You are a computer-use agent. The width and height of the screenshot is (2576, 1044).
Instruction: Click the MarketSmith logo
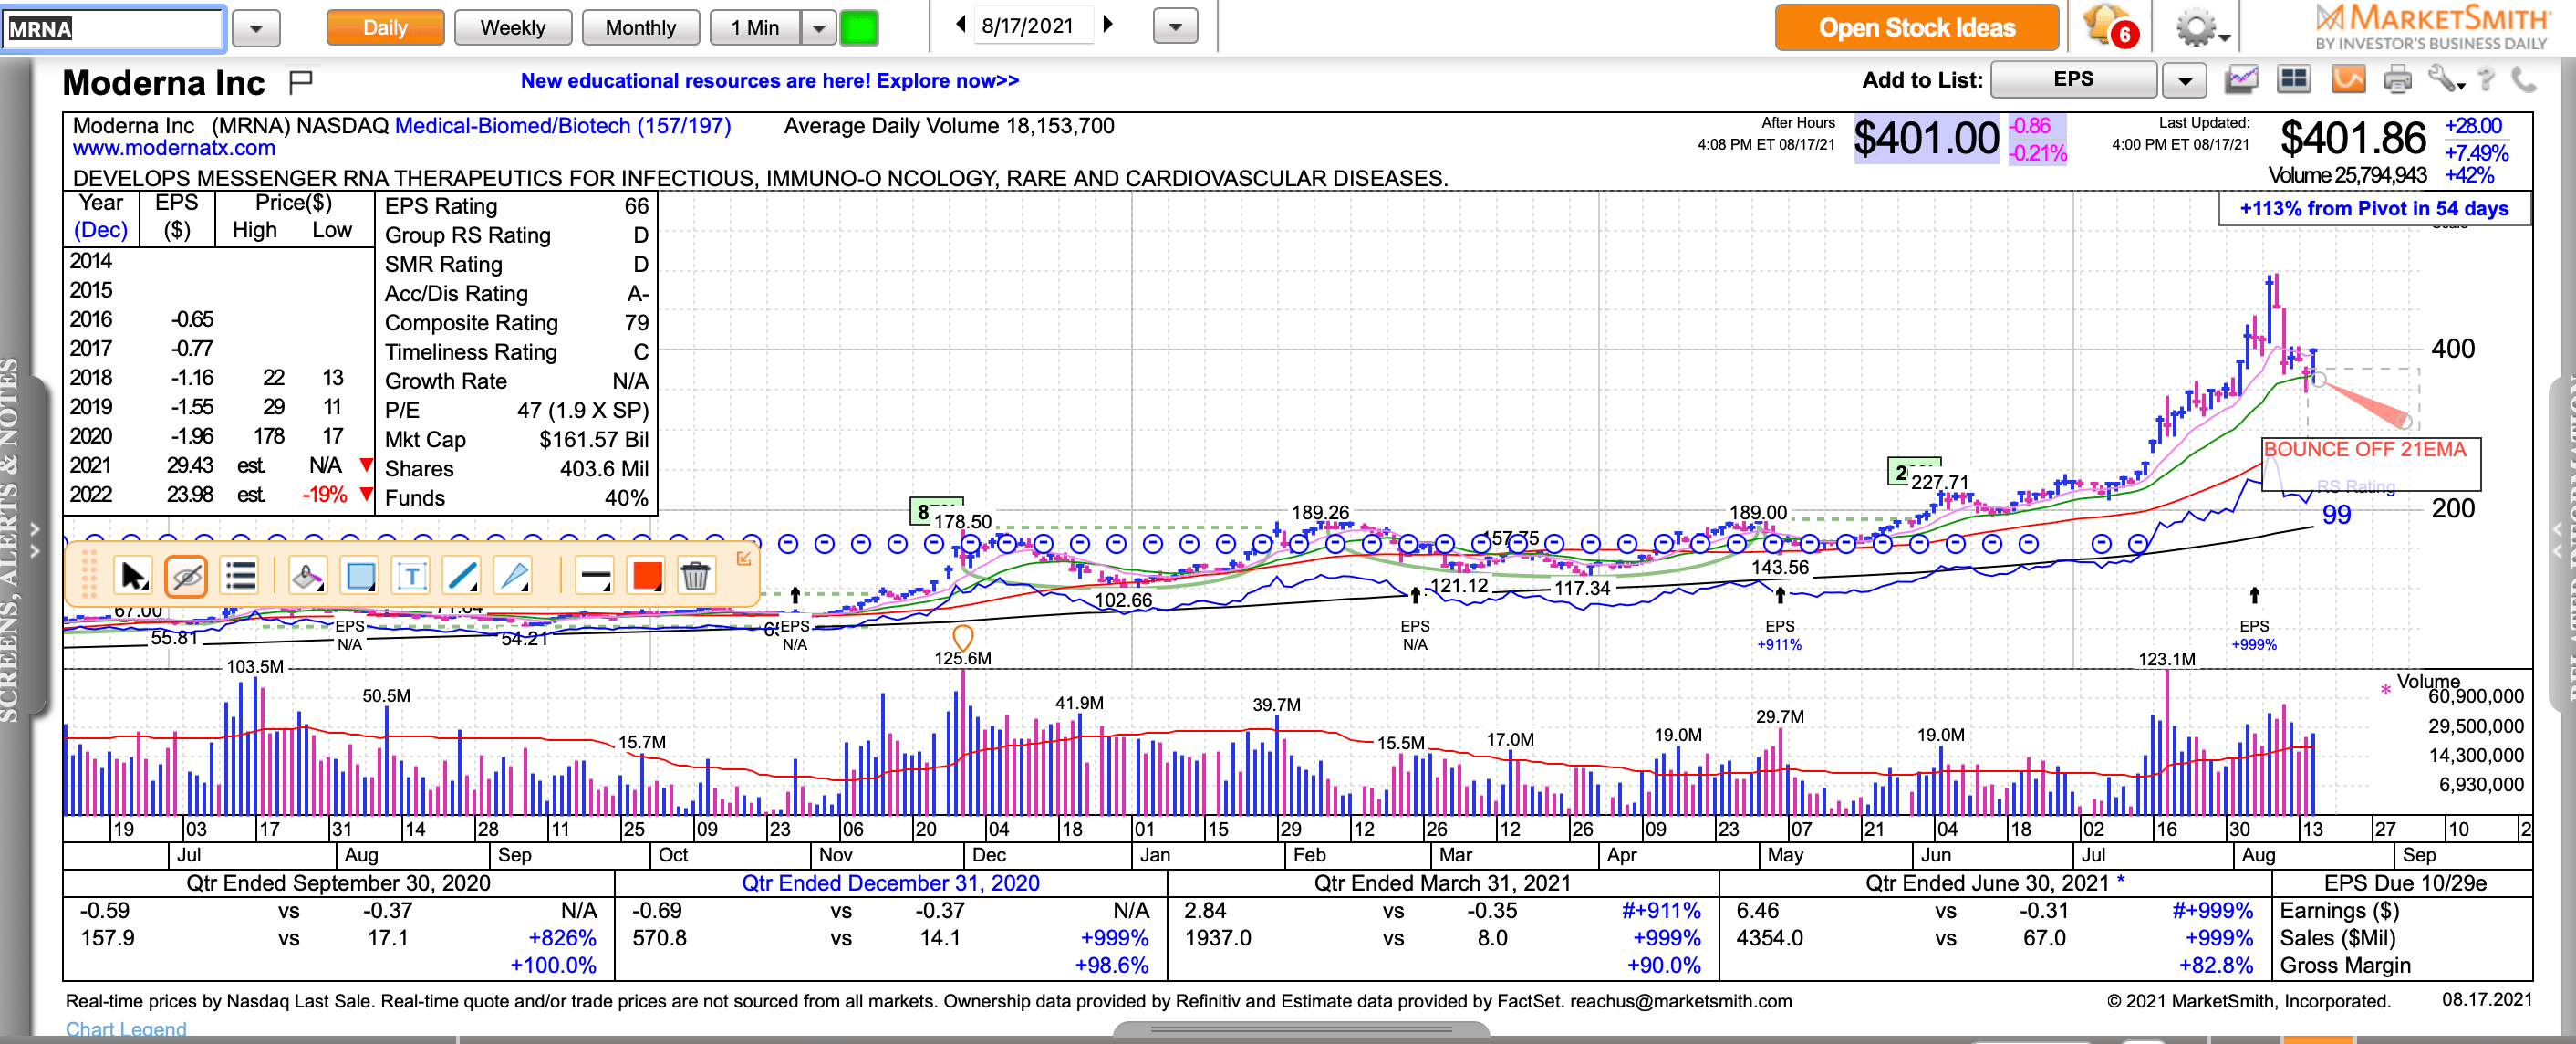click(2431, 27)
